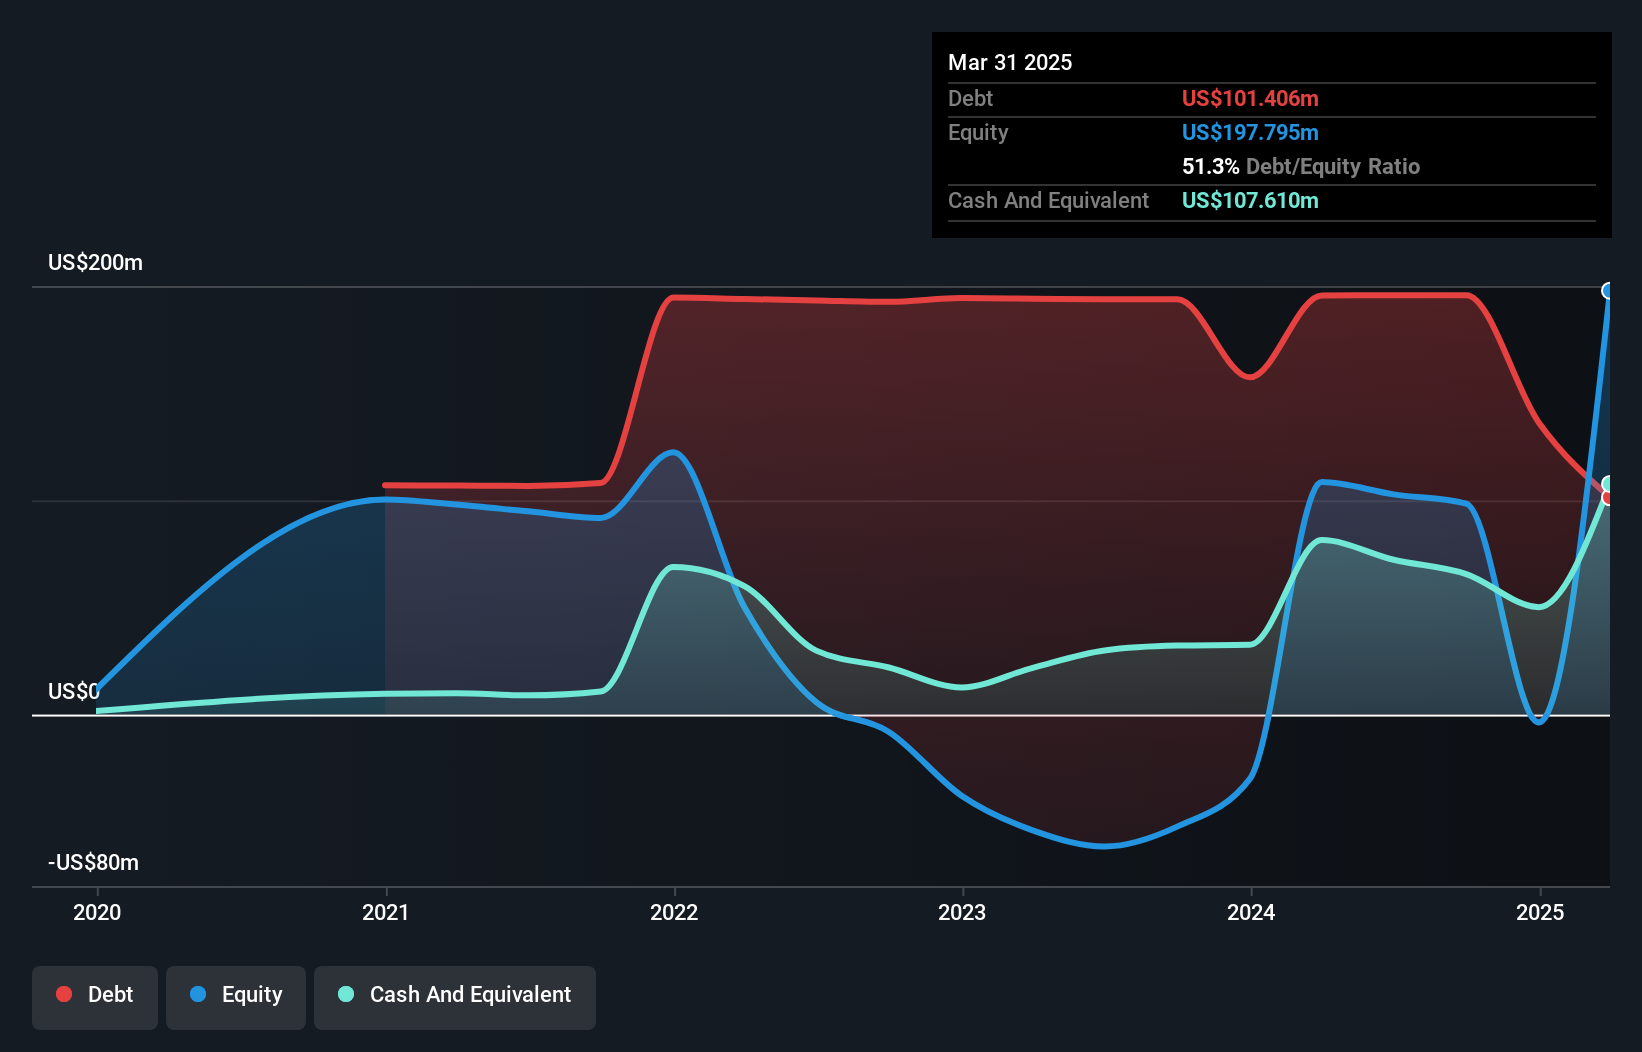
Task: Click the -US$80m y-axis label
Action: point(93,863)
